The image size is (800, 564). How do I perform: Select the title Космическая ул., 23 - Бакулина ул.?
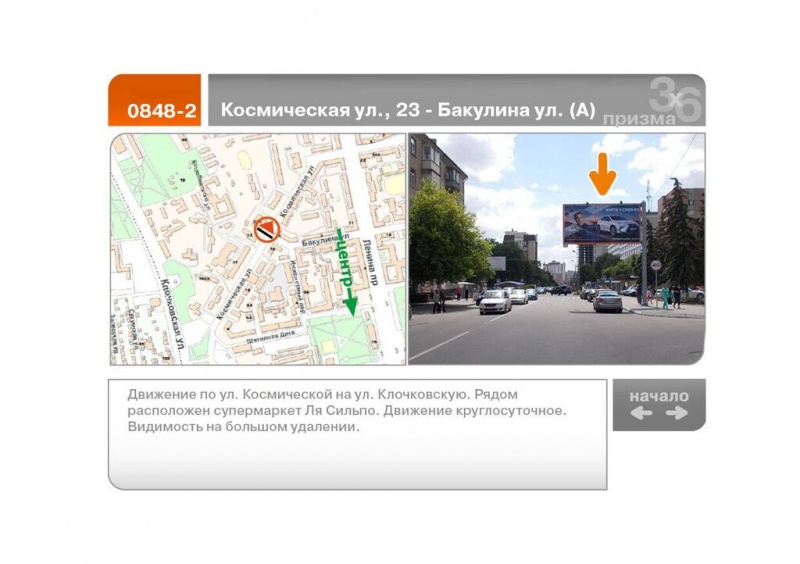(407, 110)
